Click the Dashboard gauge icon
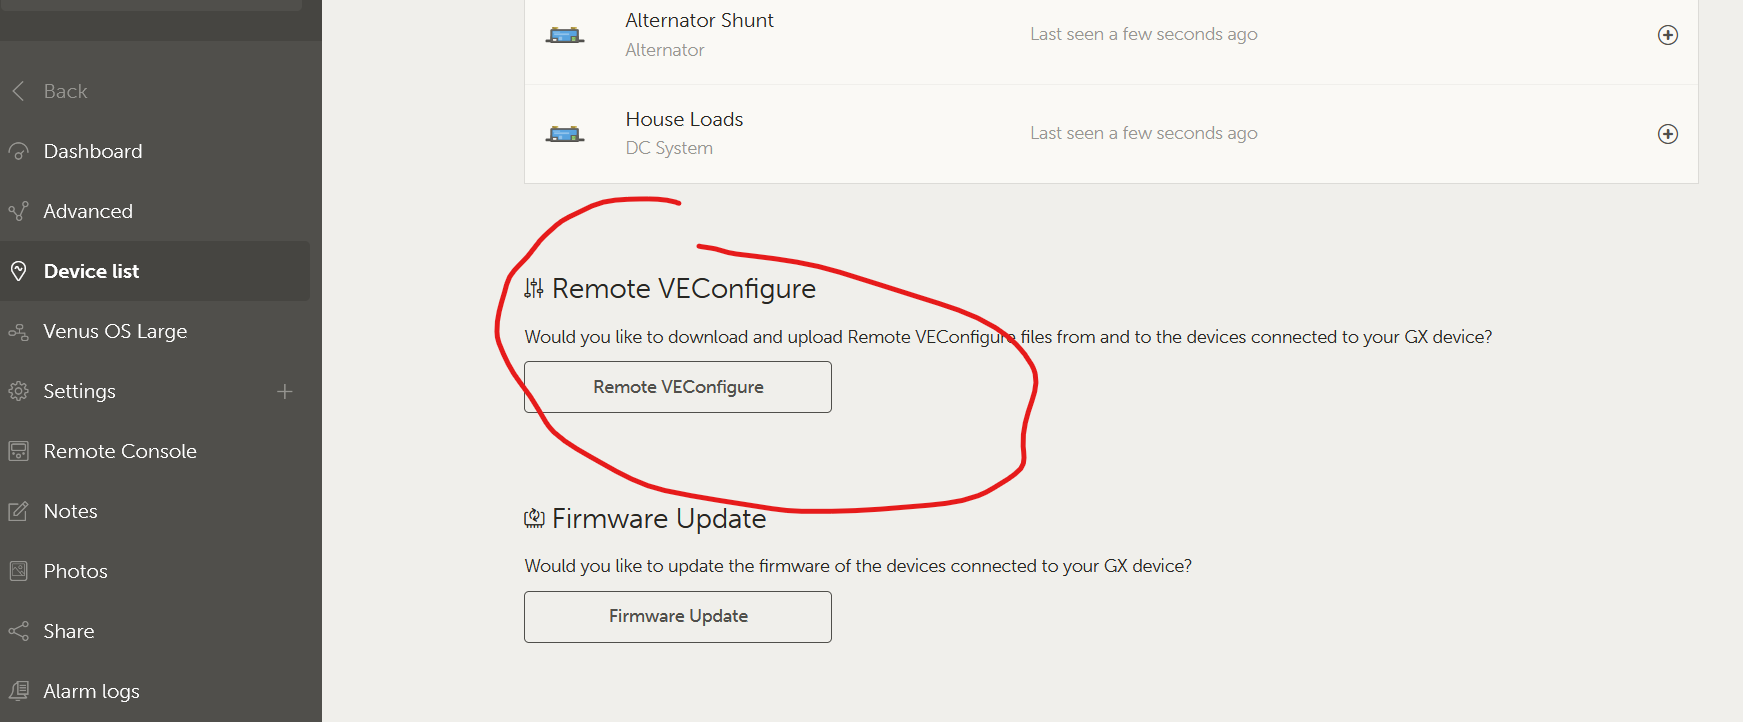Screen dimensions: 1743x722 18,152
